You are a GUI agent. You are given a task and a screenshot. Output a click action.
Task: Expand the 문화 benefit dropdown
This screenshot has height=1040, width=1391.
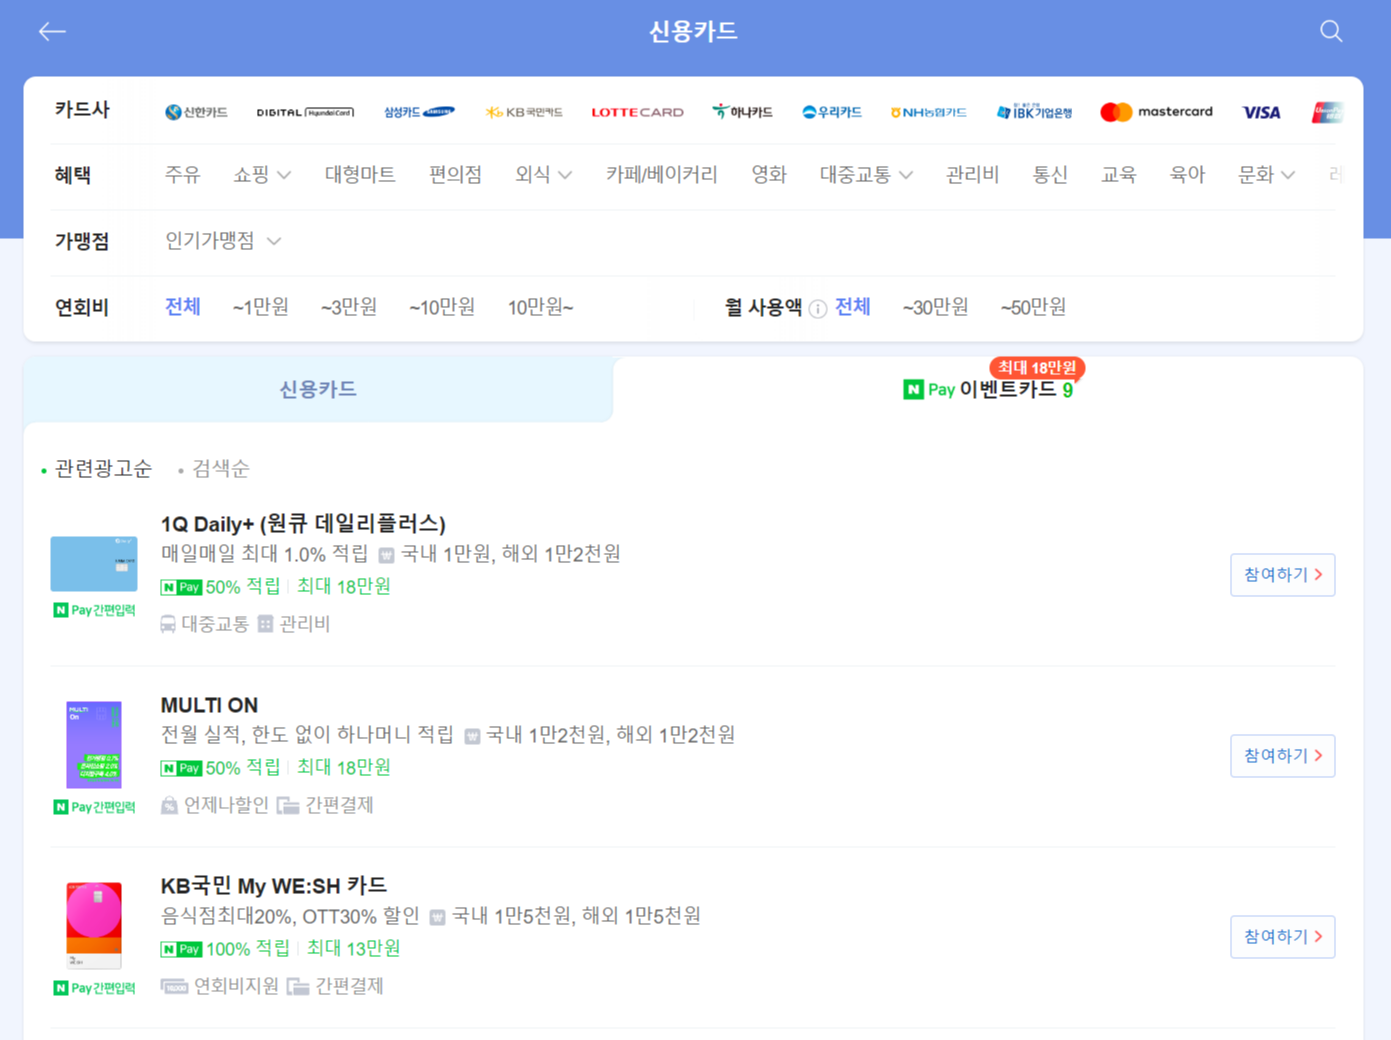click(x=1266, y=175)
